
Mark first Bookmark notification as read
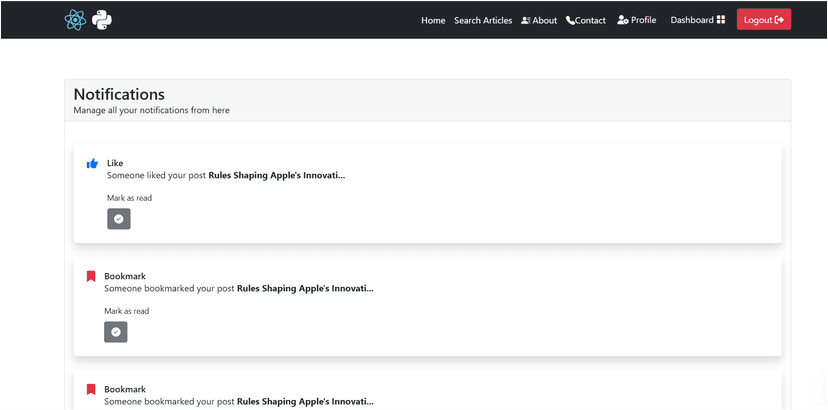[115, 332]
